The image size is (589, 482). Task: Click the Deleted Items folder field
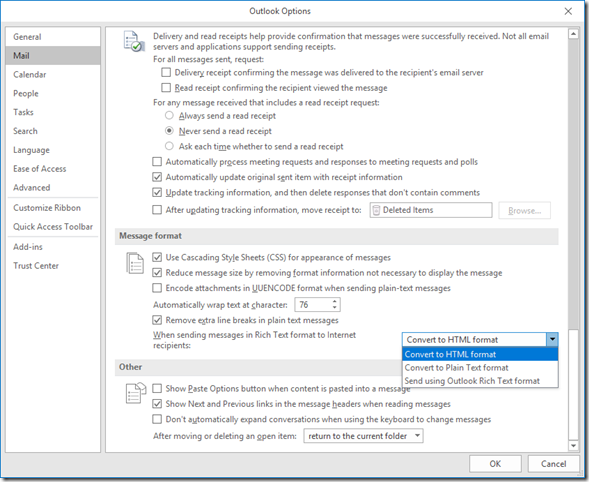(x=430, y=210)
